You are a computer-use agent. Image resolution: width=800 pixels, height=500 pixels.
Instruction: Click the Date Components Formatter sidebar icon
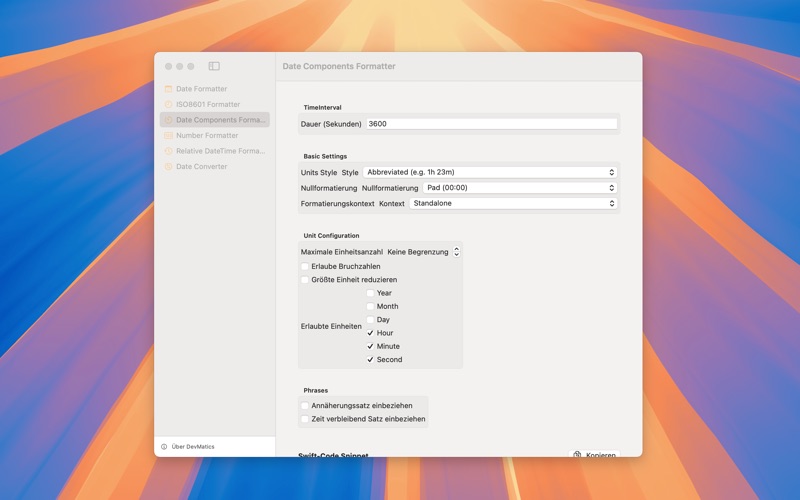[x=168, y=120]
